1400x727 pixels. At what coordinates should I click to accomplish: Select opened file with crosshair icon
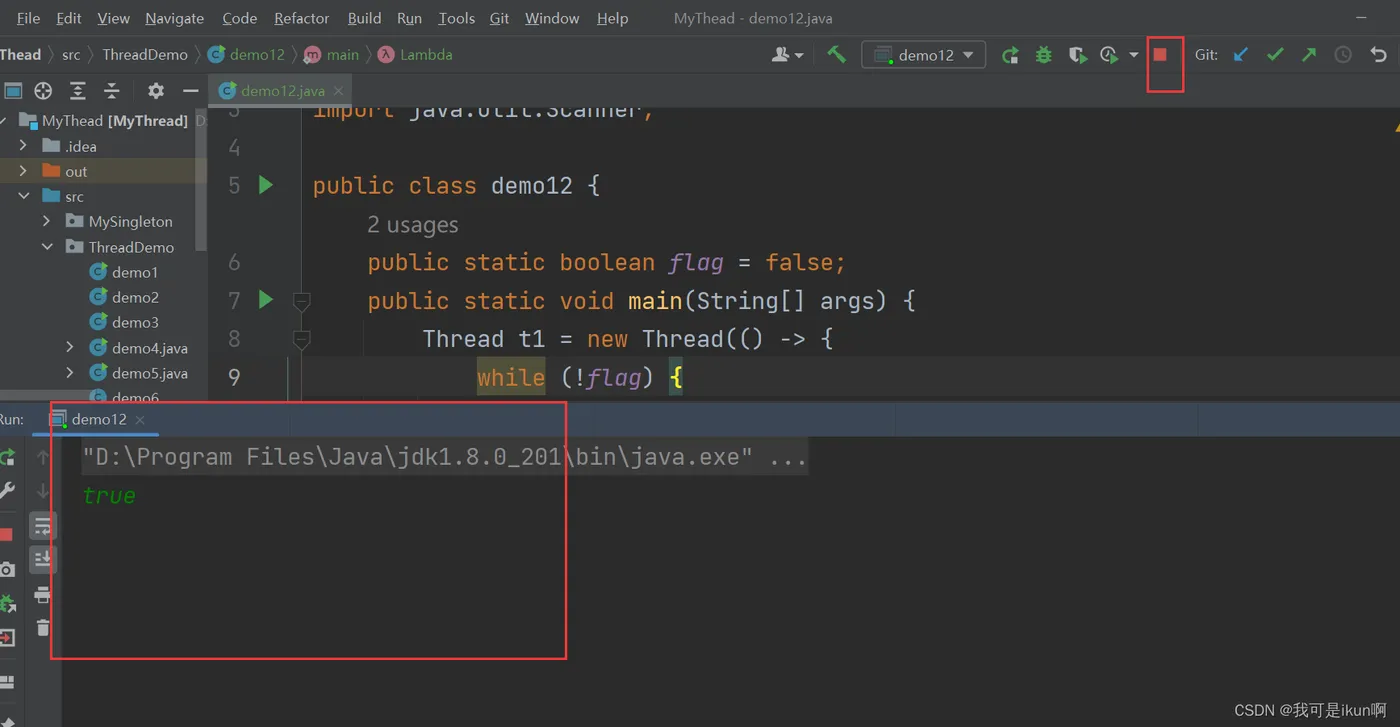43,91
